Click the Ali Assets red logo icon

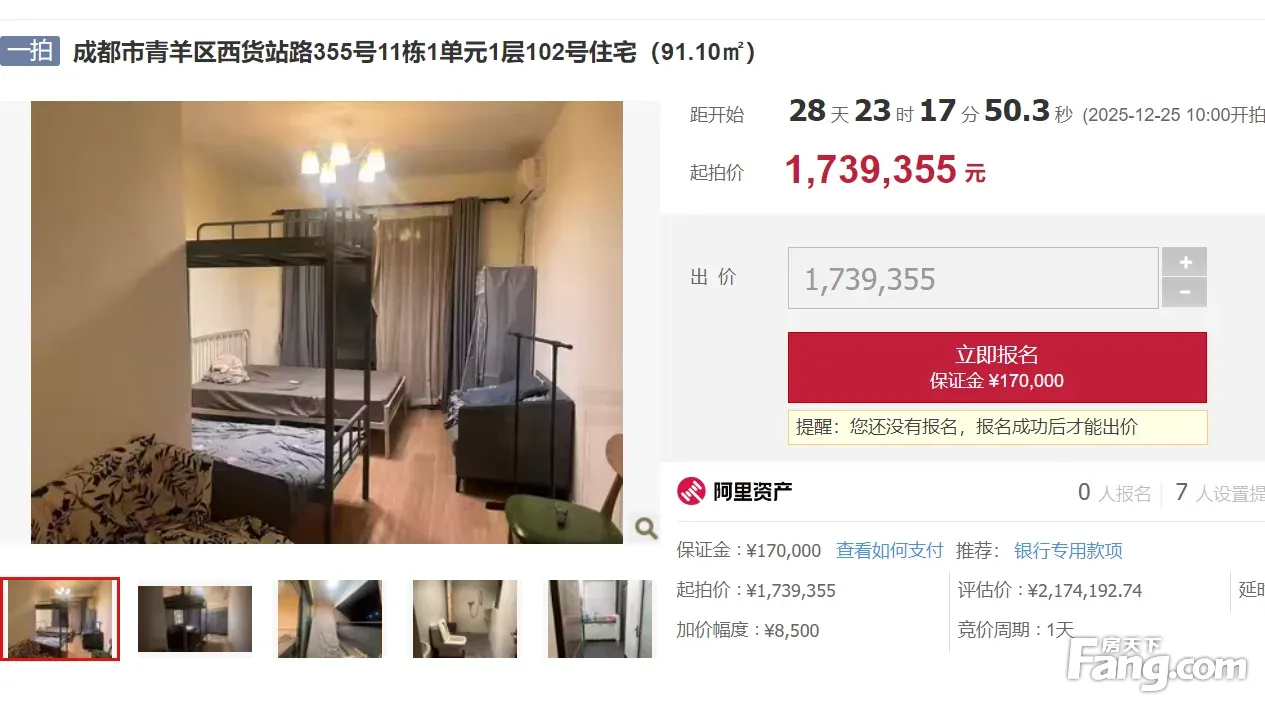[691, 491]
